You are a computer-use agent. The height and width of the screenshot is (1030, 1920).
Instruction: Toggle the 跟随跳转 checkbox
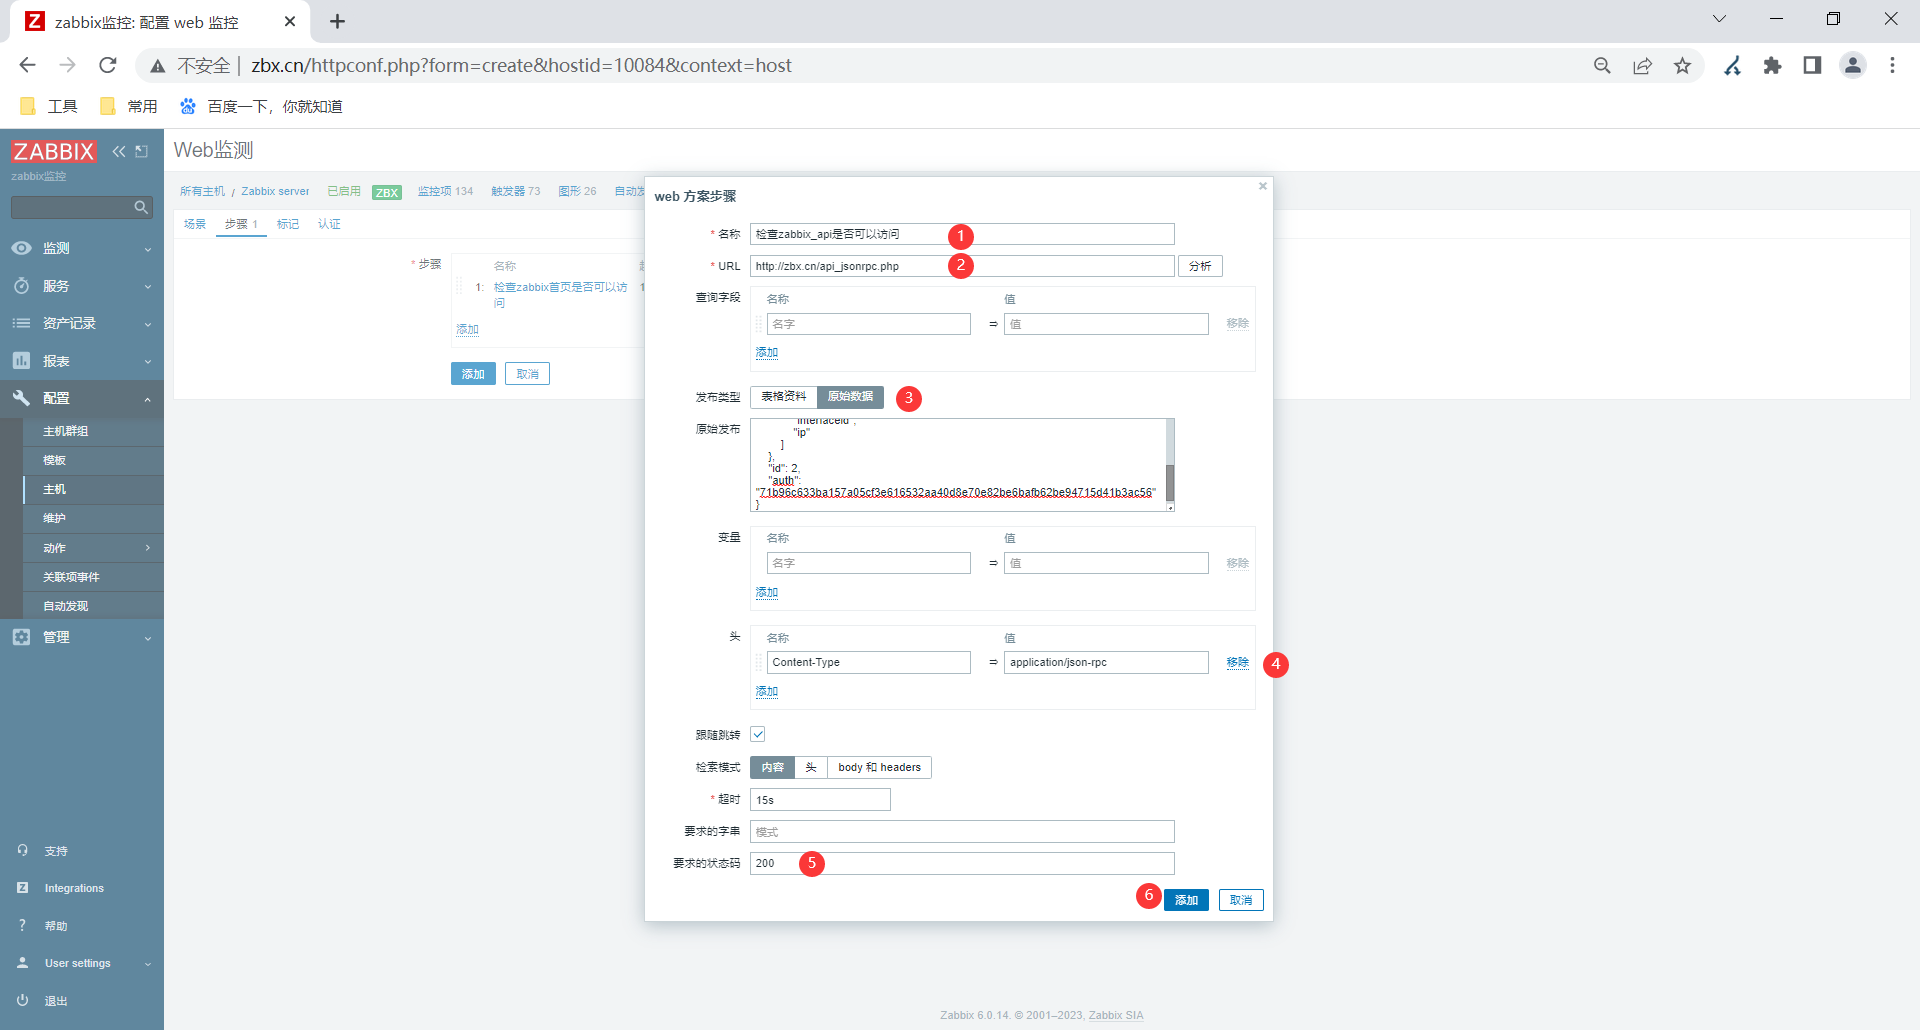pyautogui.click(x=758, y=734)
